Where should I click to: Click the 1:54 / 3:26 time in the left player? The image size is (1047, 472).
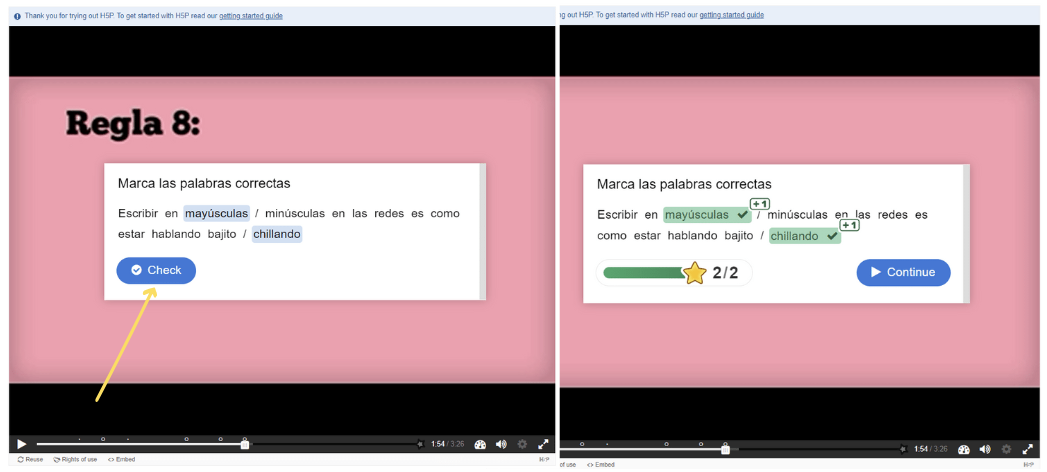click(447, 444)
